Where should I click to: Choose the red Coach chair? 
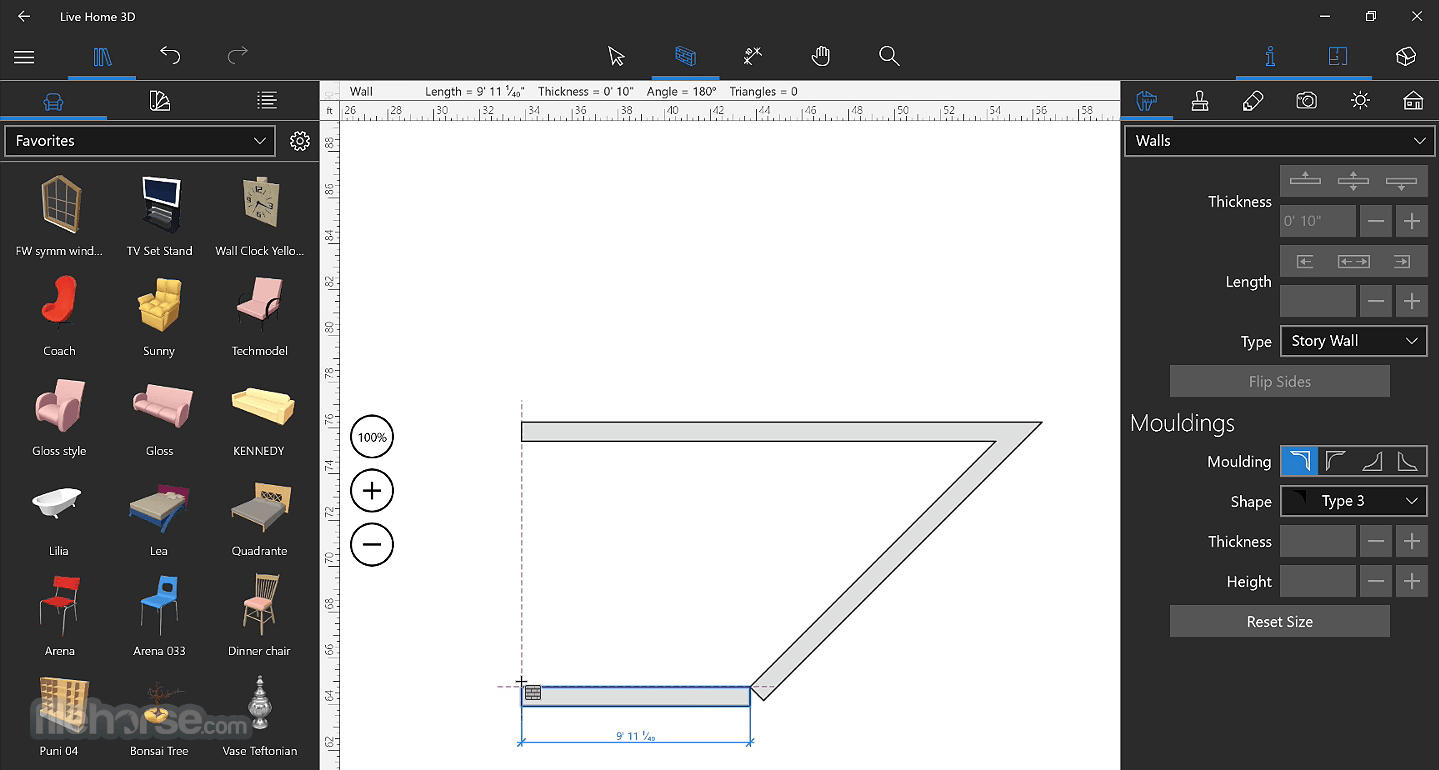coord(59,305)
